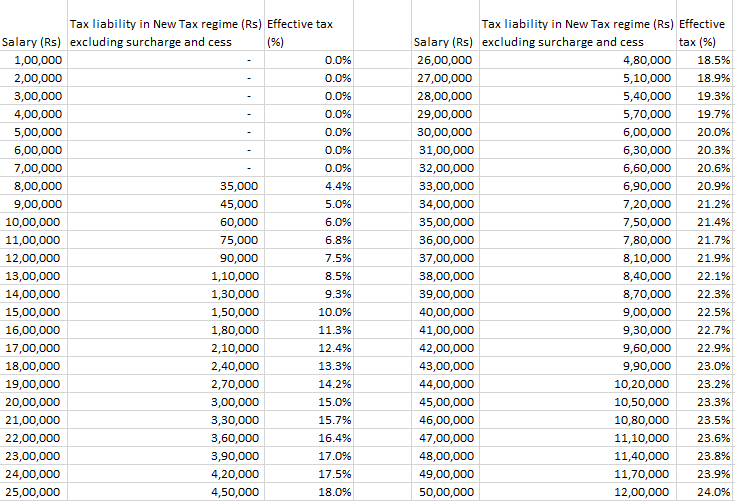The height and width of the screenshot is (501, 735).
Task: Click the salary cell 18,00,000
Action: pyautogui.click(x=33, y=366)
